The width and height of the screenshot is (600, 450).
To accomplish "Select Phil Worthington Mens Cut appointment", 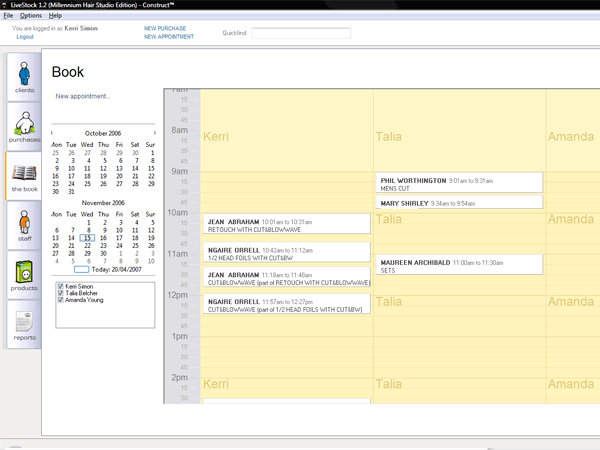I will point(459,183).
